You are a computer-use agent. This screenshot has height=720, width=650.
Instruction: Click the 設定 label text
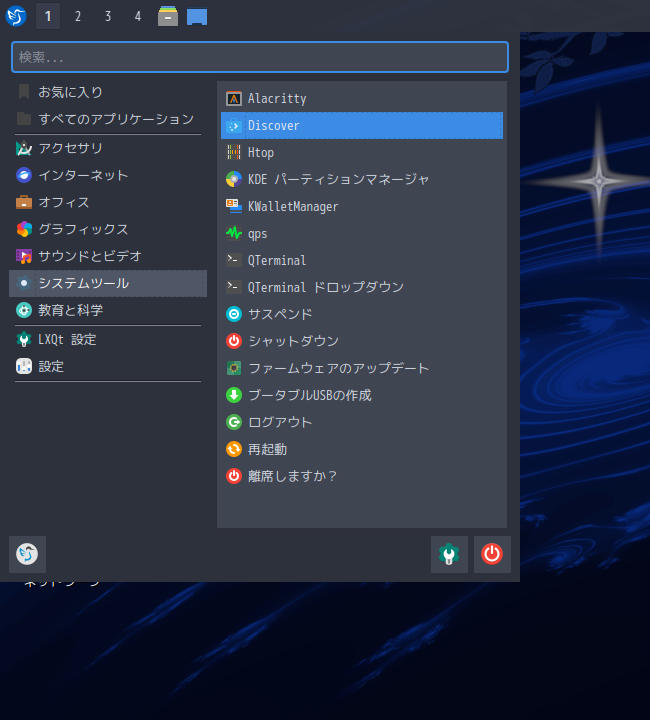click(x=51, y=366)
